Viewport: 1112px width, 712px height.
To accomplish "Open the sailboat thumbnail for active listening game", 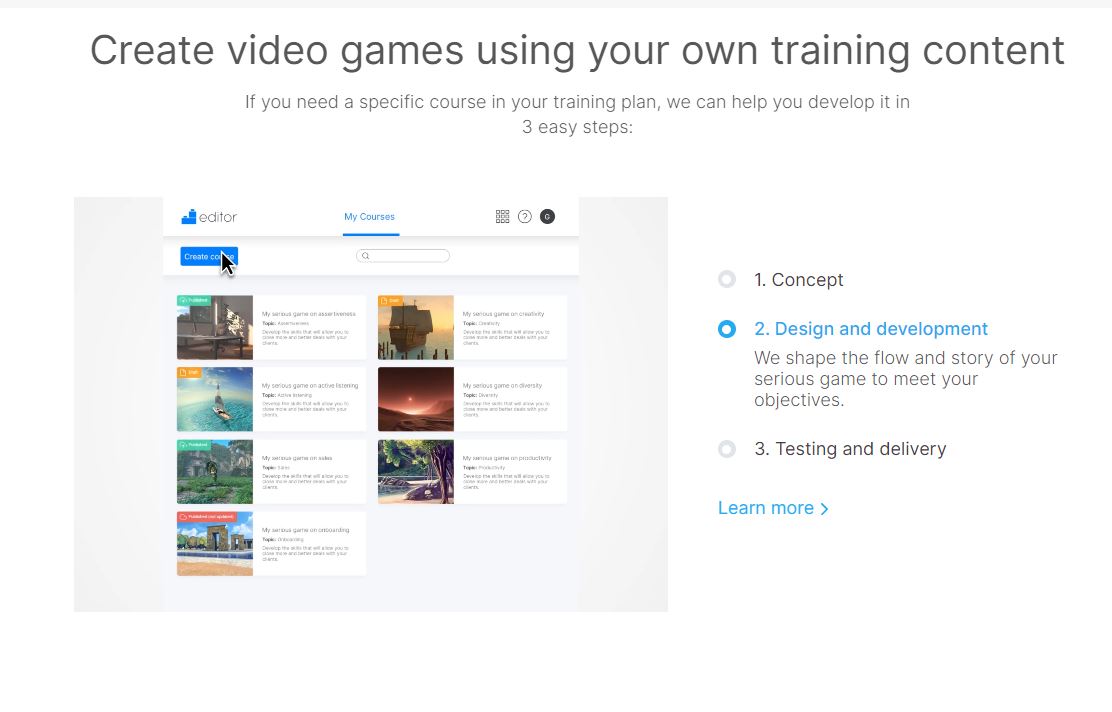I will tap(215, 399).
